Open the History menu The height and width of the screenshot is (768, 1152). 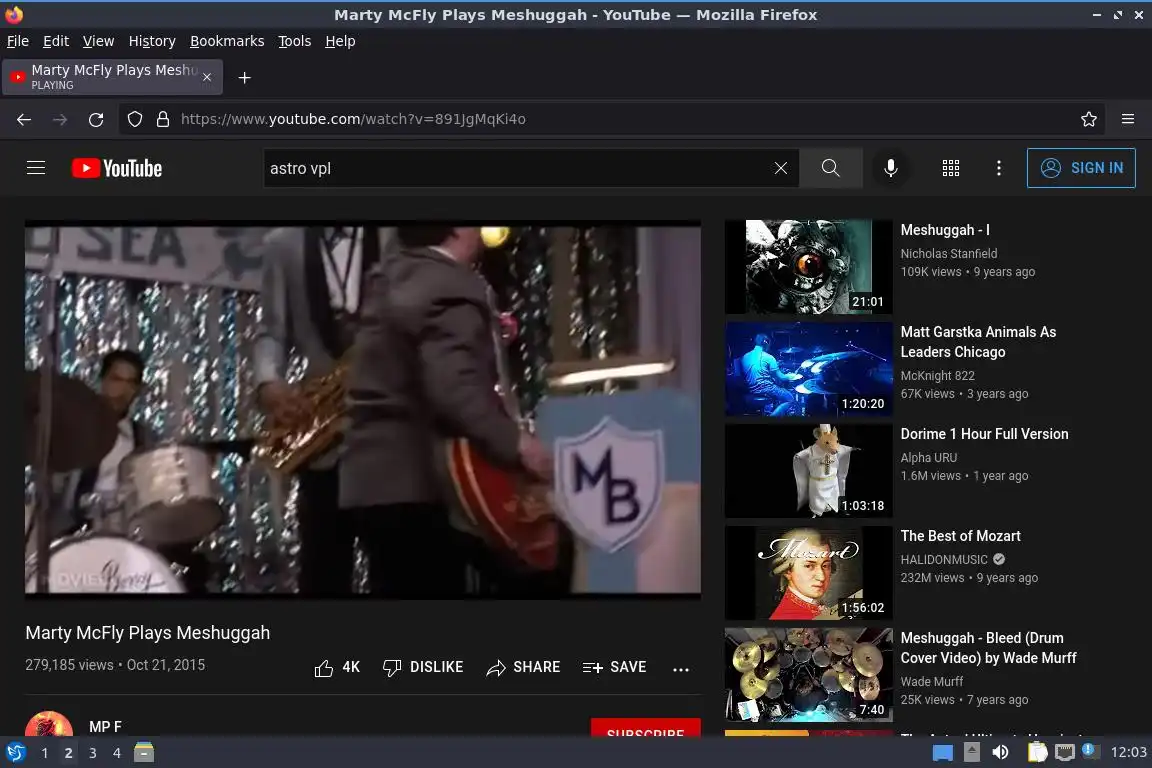[152, 41]
